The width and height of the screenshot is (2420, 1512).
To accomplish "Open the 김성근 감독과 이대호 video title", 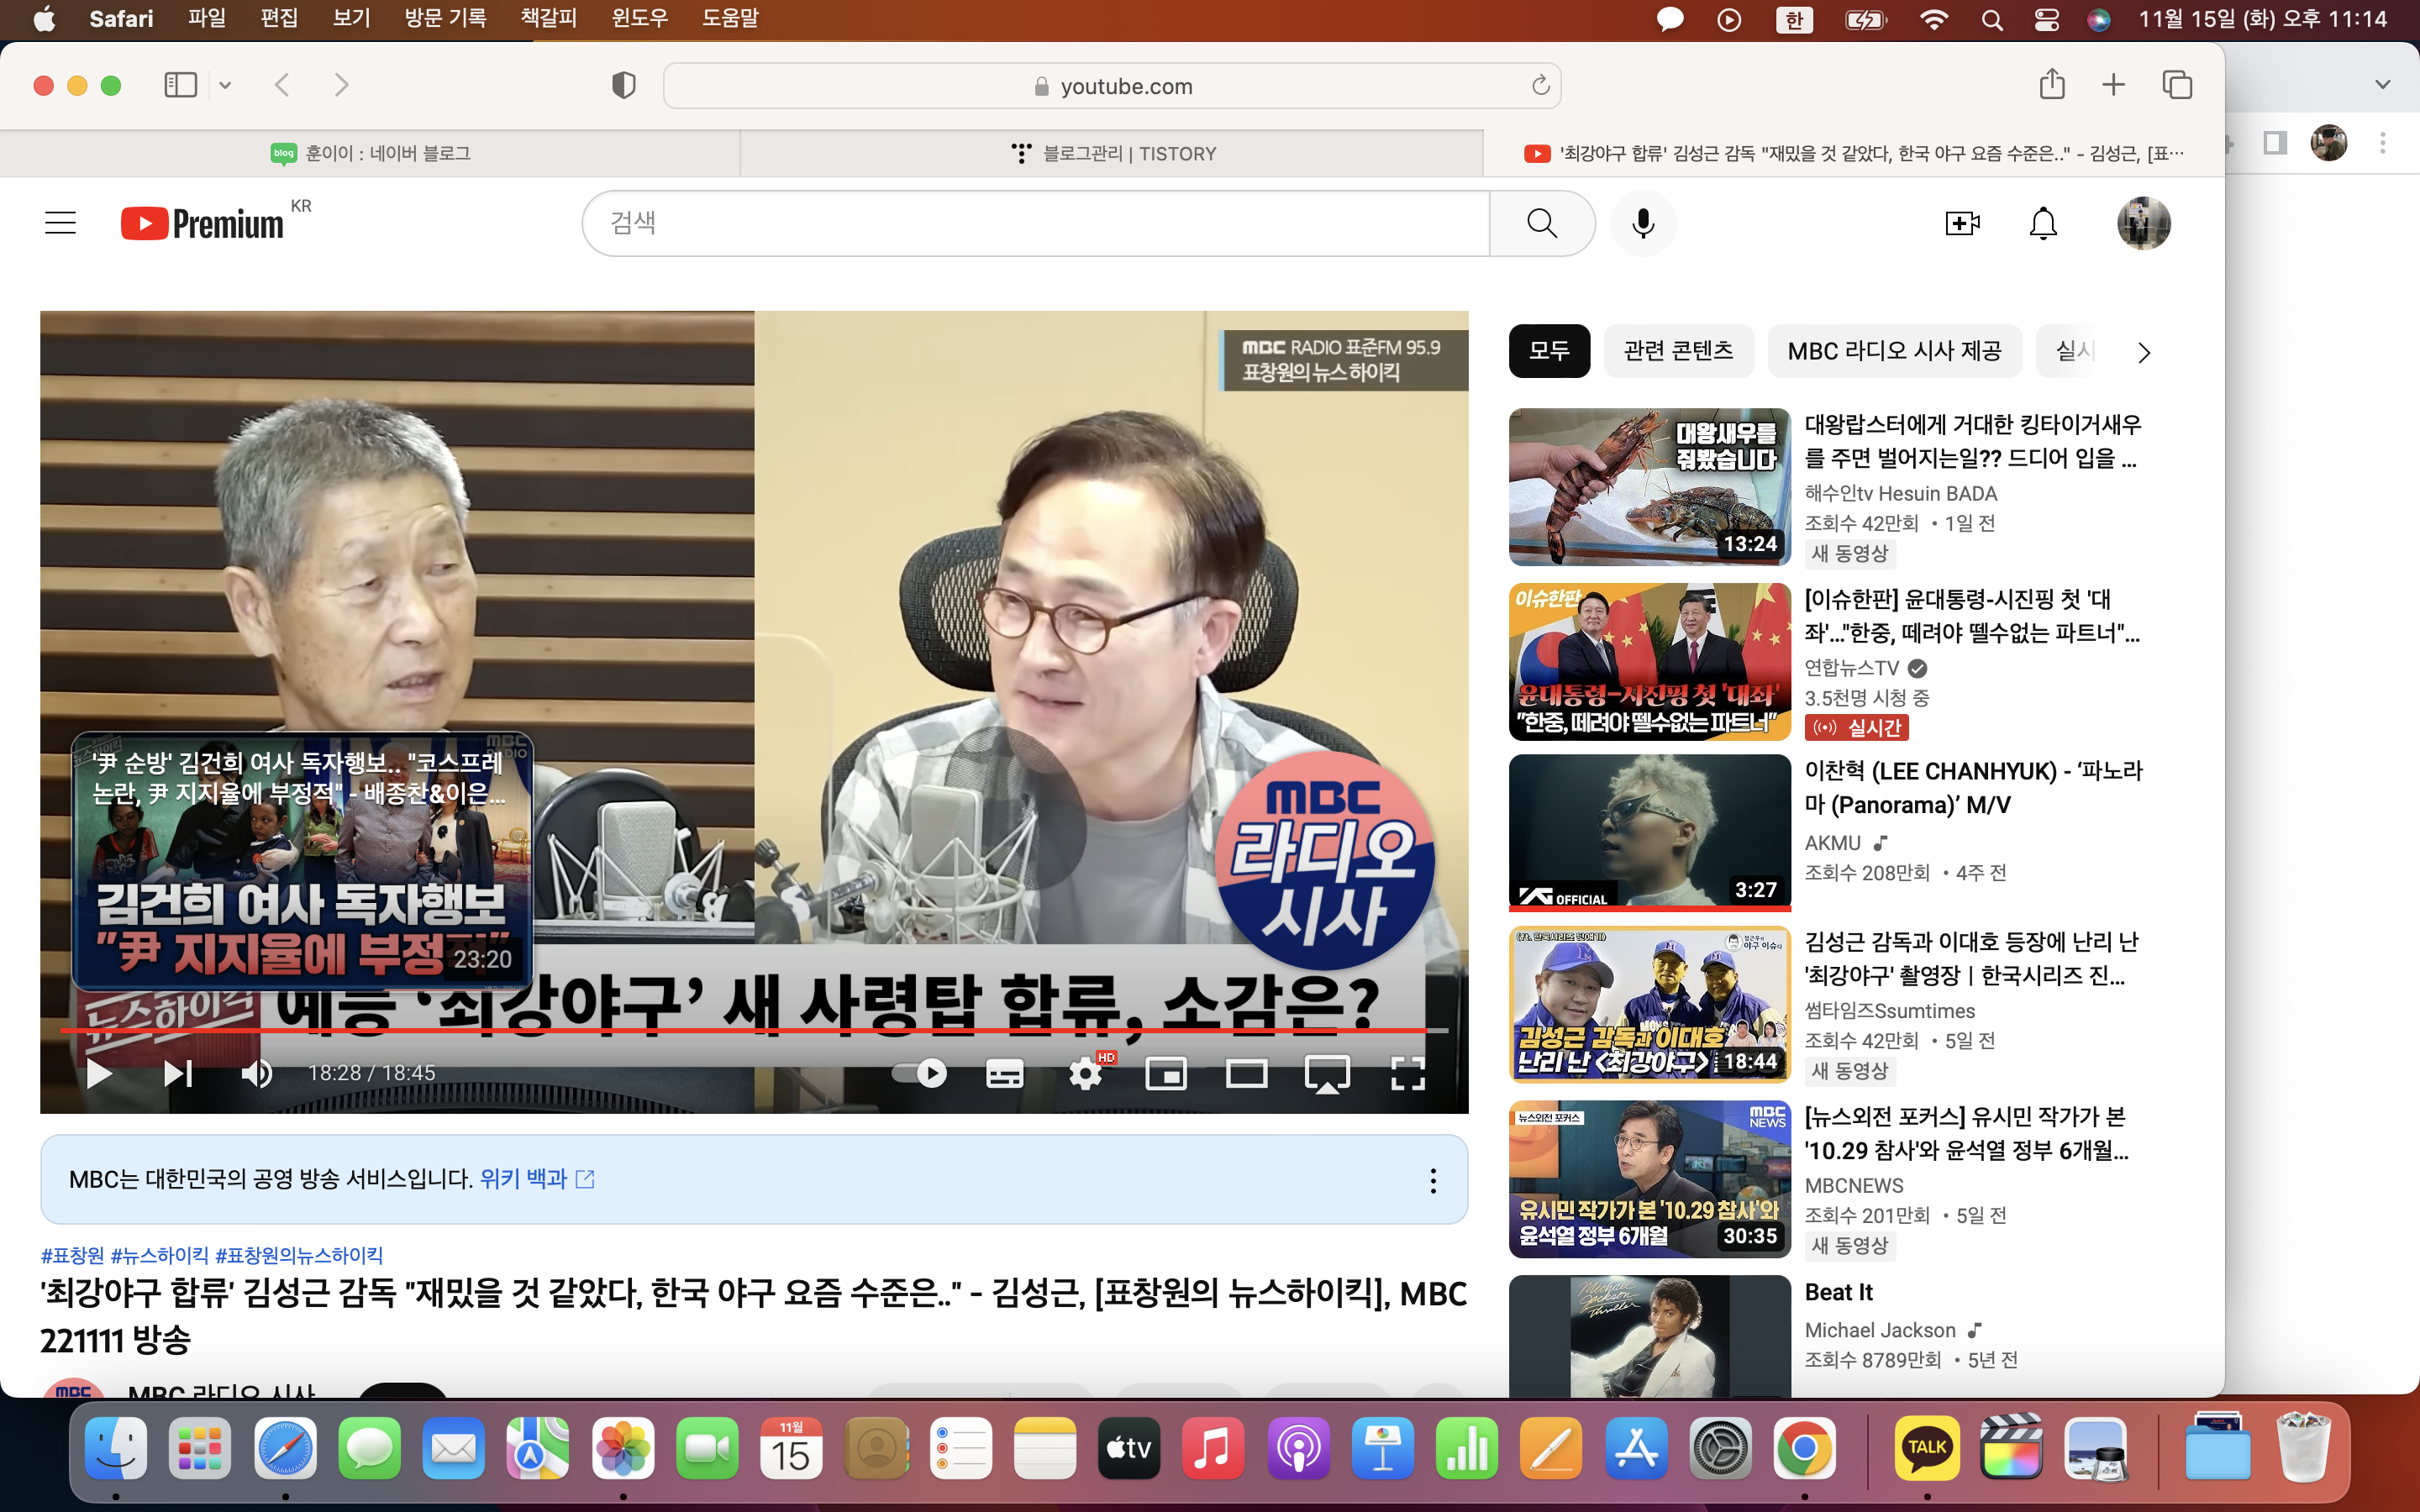I will tap(1971, 958).
